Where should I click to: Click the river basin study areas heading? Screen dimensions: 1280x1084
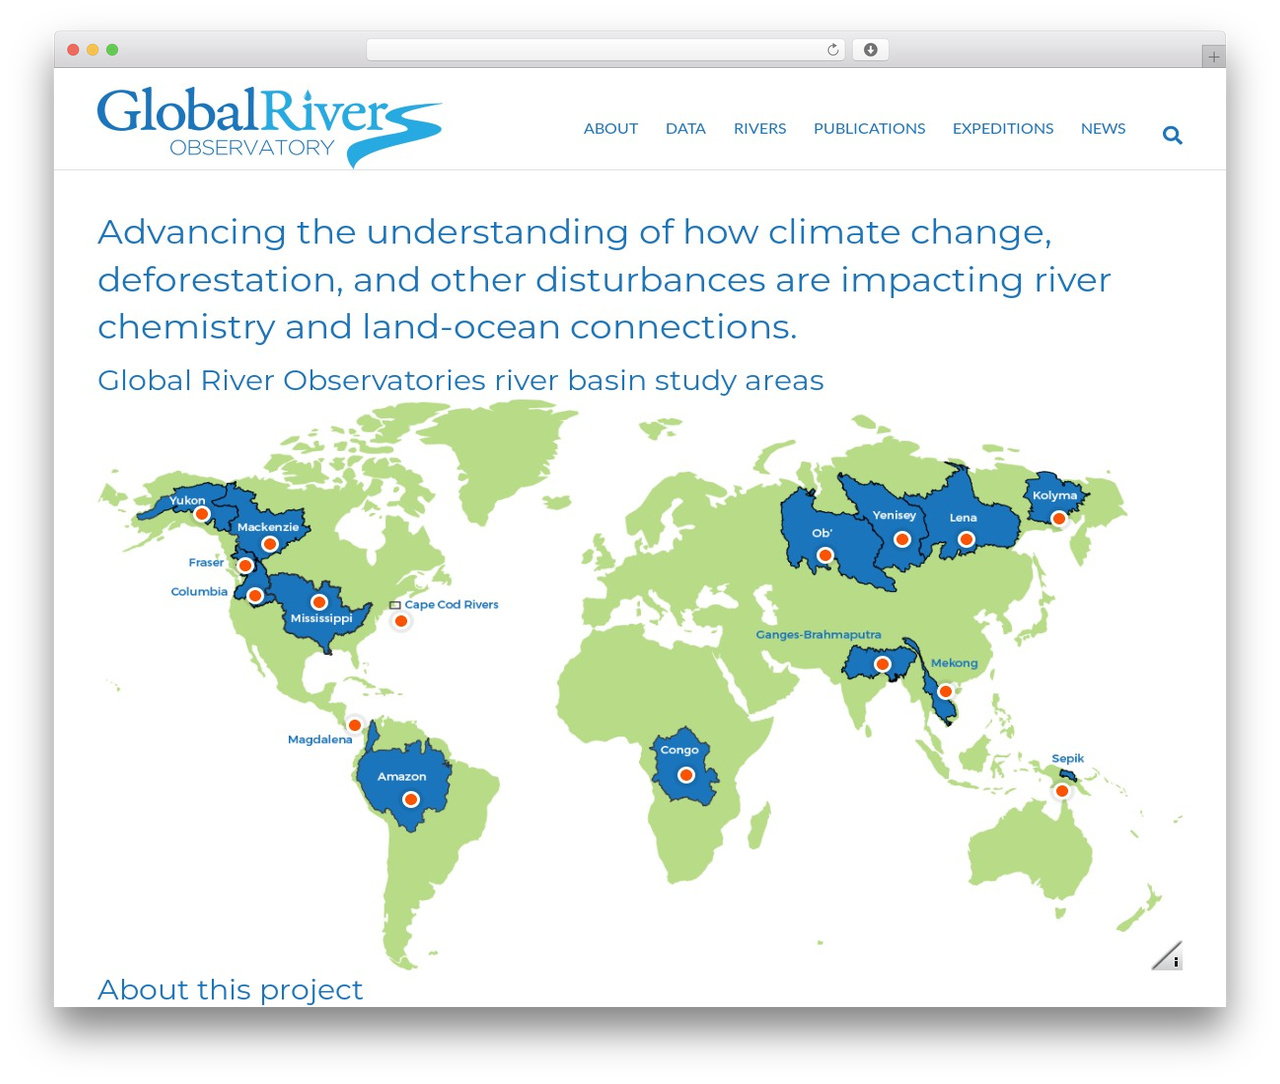coord(460,381)
